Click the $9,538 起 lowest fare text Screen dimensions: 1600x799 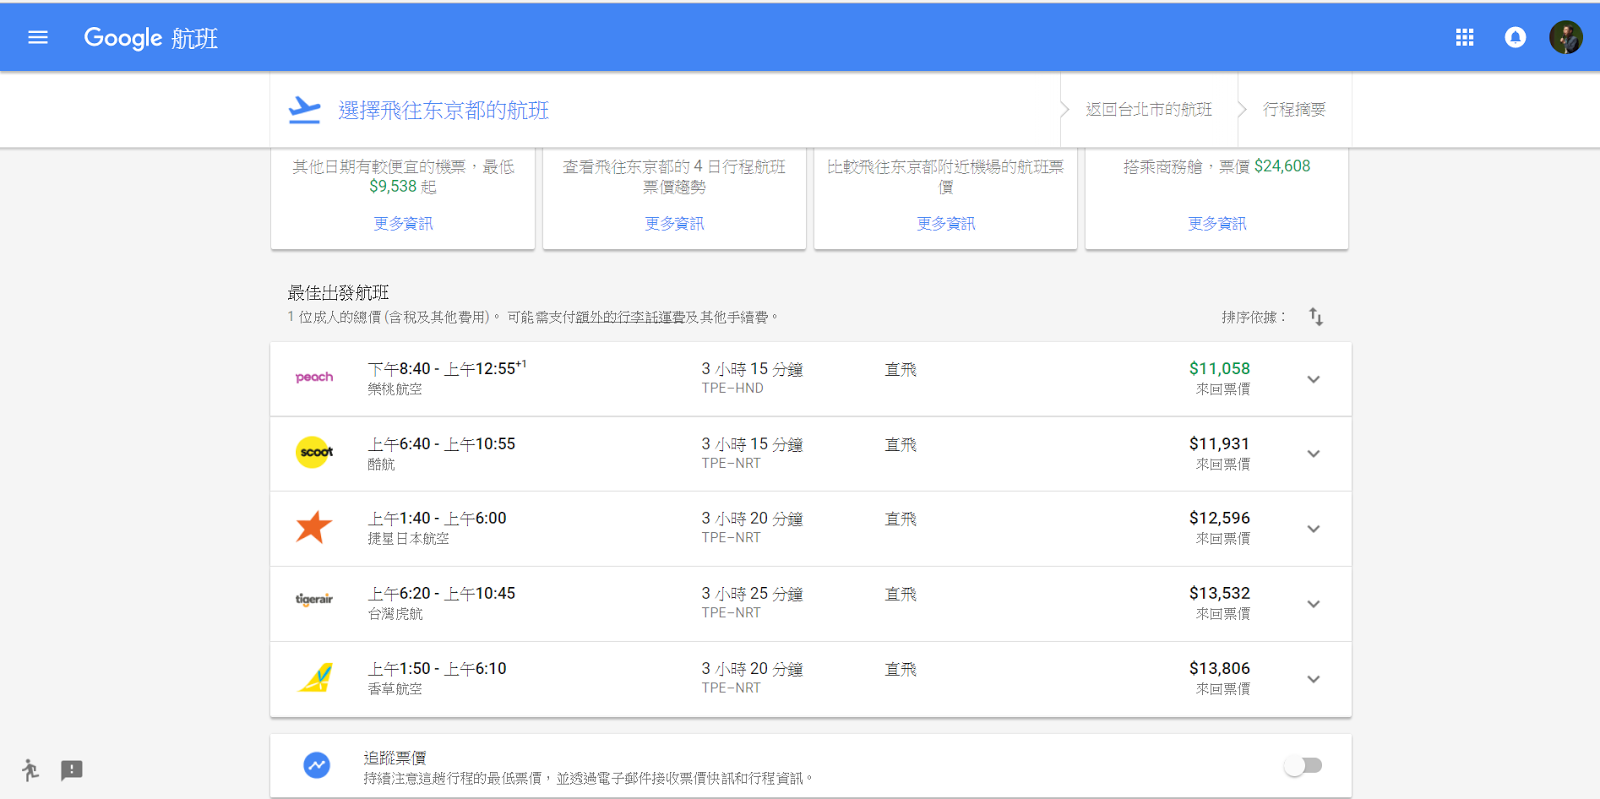403,187
